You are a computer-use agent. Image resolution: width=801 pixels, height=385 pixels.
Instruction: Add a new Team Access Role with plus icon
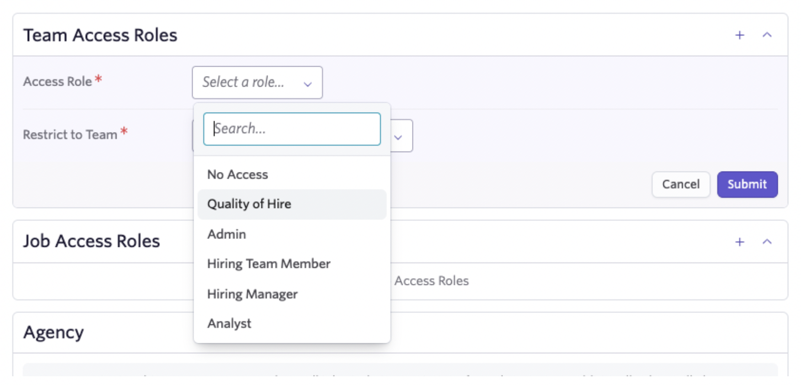point(739,35)
